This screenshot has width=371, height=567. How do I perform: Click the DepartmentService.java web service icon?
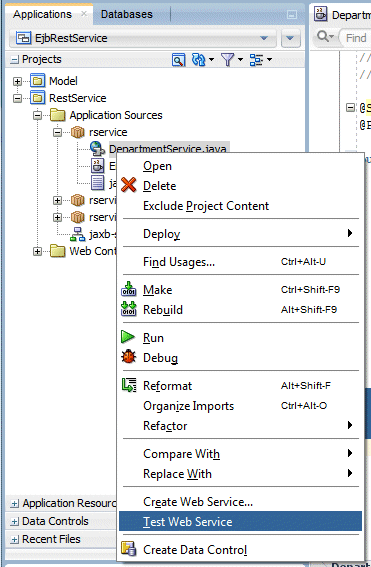click(98, 149)
